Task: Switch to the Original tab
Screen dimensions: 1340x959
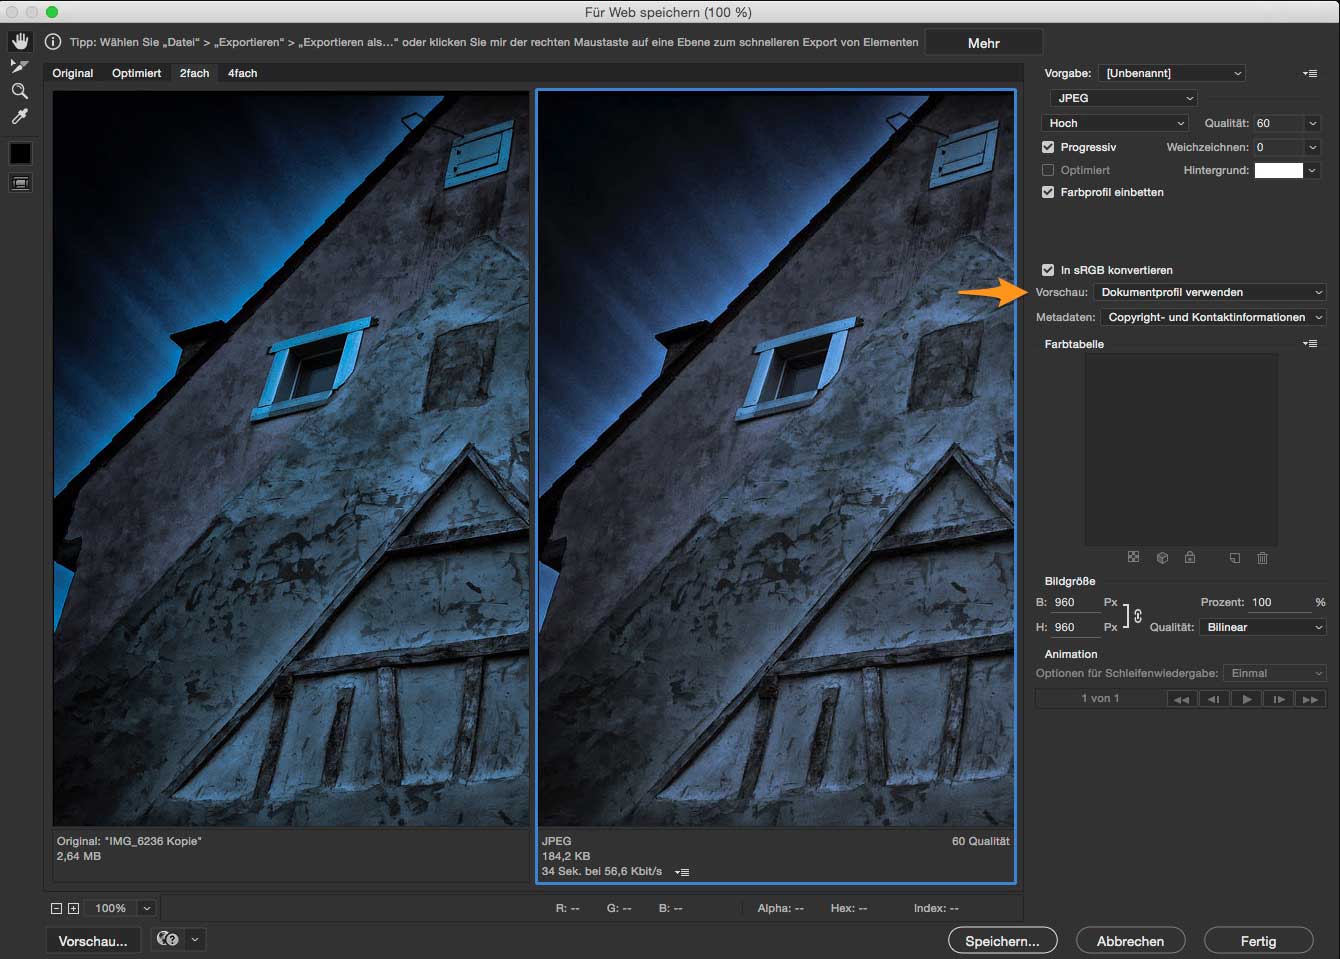Action: pyautogui.click(x=73, y=73)
